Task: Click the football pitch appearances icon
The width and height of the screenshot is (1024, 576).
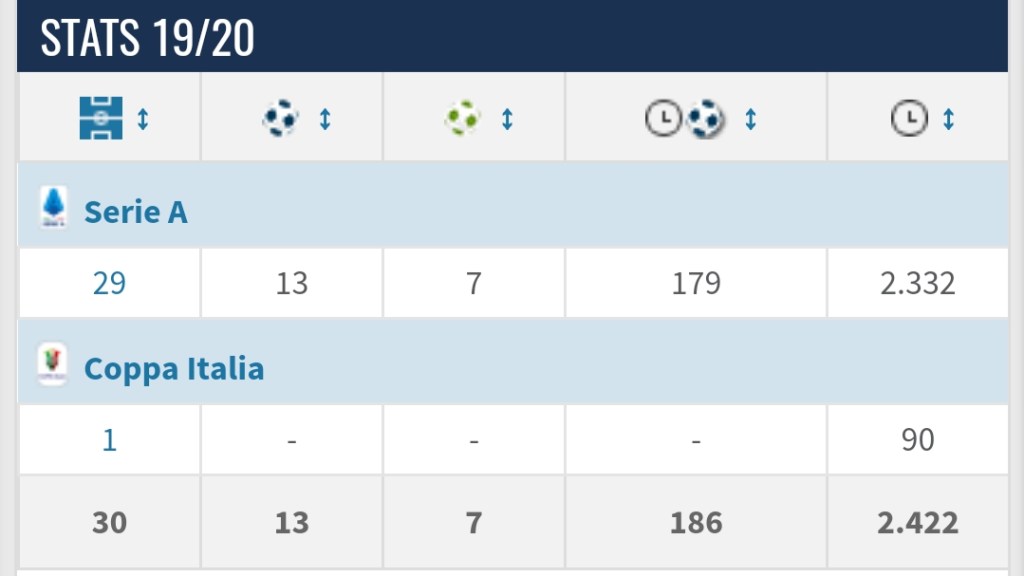Action: [x=100, y=118]
